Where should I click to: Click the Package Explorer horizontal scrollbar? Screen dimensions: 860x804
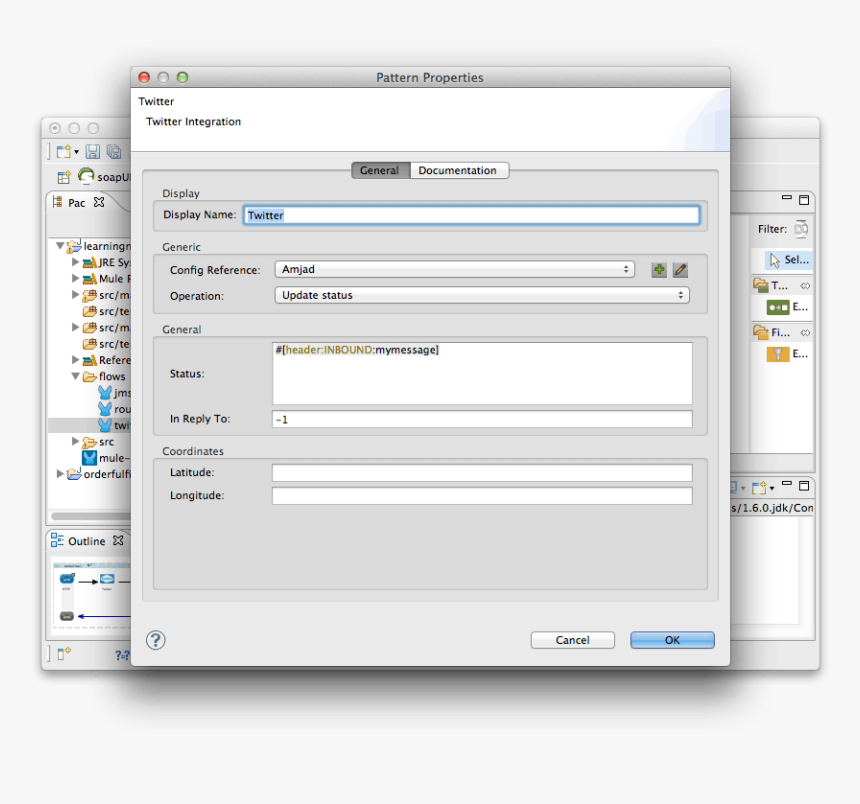click(90, 516)
